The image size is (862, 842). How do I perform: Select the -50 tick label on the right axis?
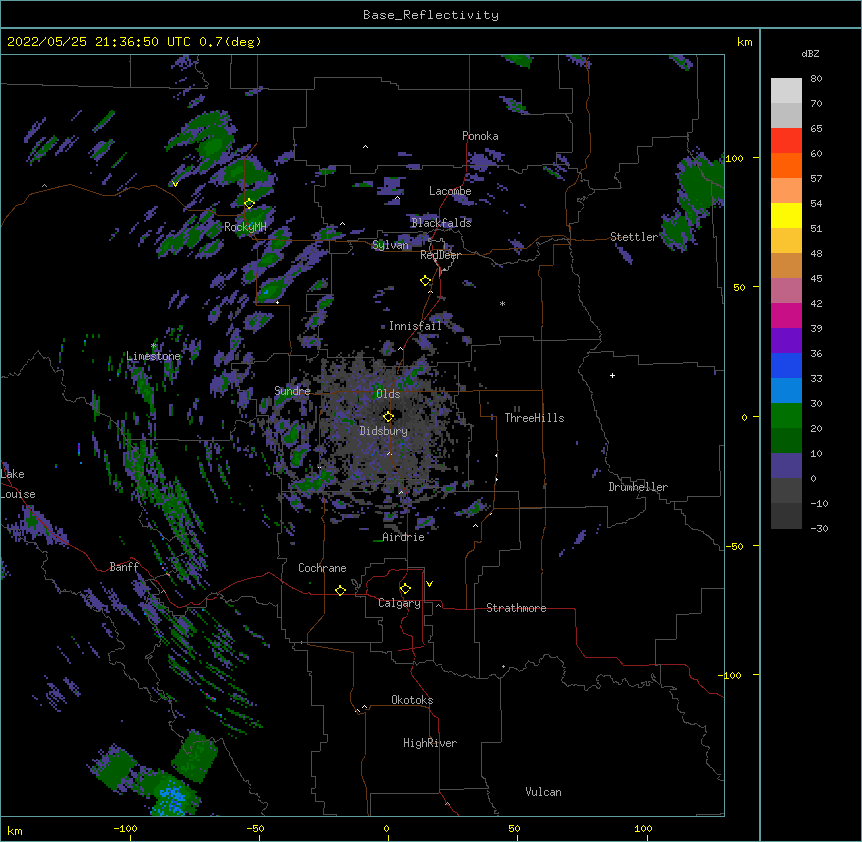tap(734, 546)
